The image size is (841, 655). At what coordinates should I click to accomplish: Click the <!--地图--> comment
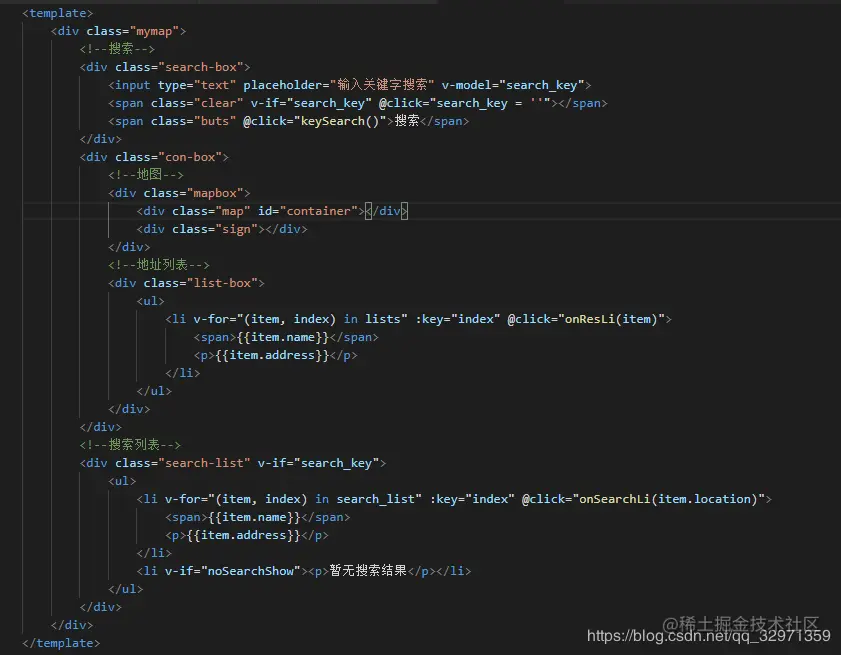146,175
